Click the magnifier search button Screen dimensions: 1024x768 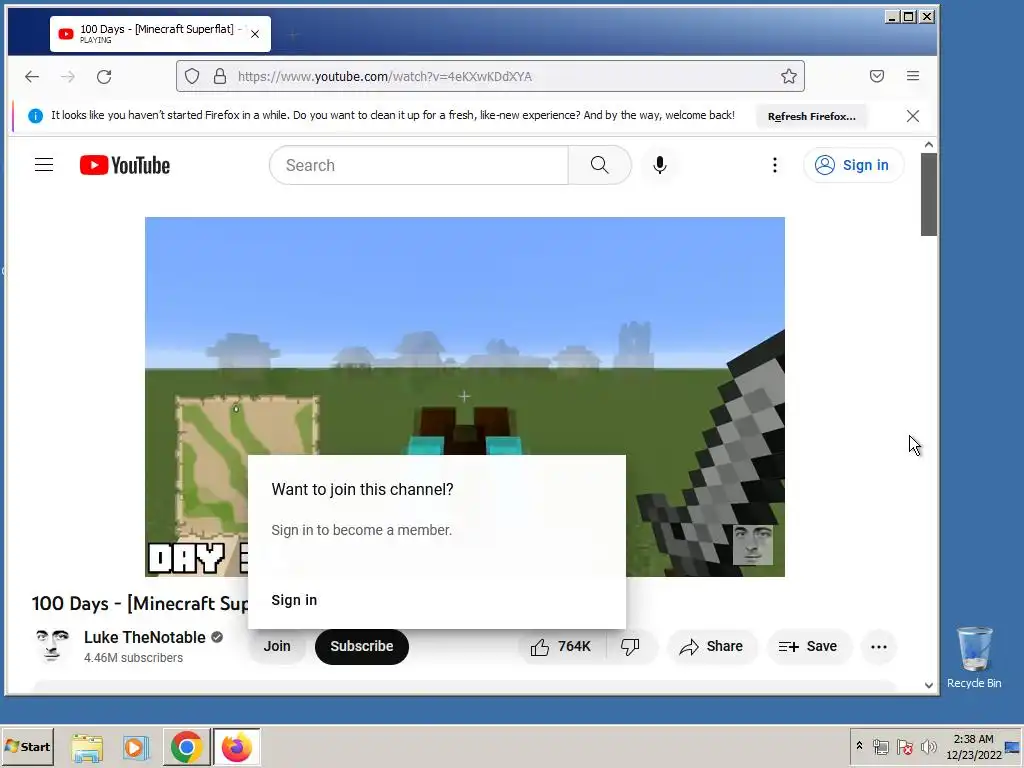point(600,165)
